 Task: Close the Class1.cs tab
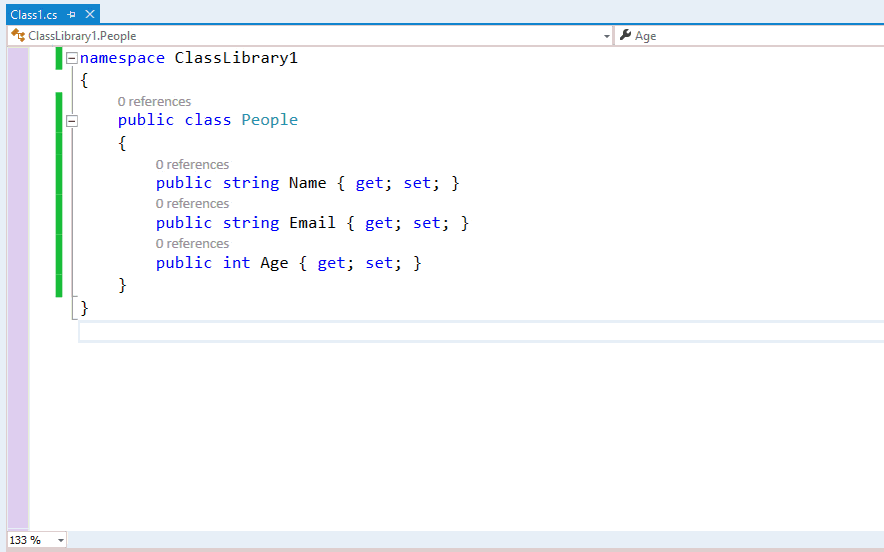[90, 15]
